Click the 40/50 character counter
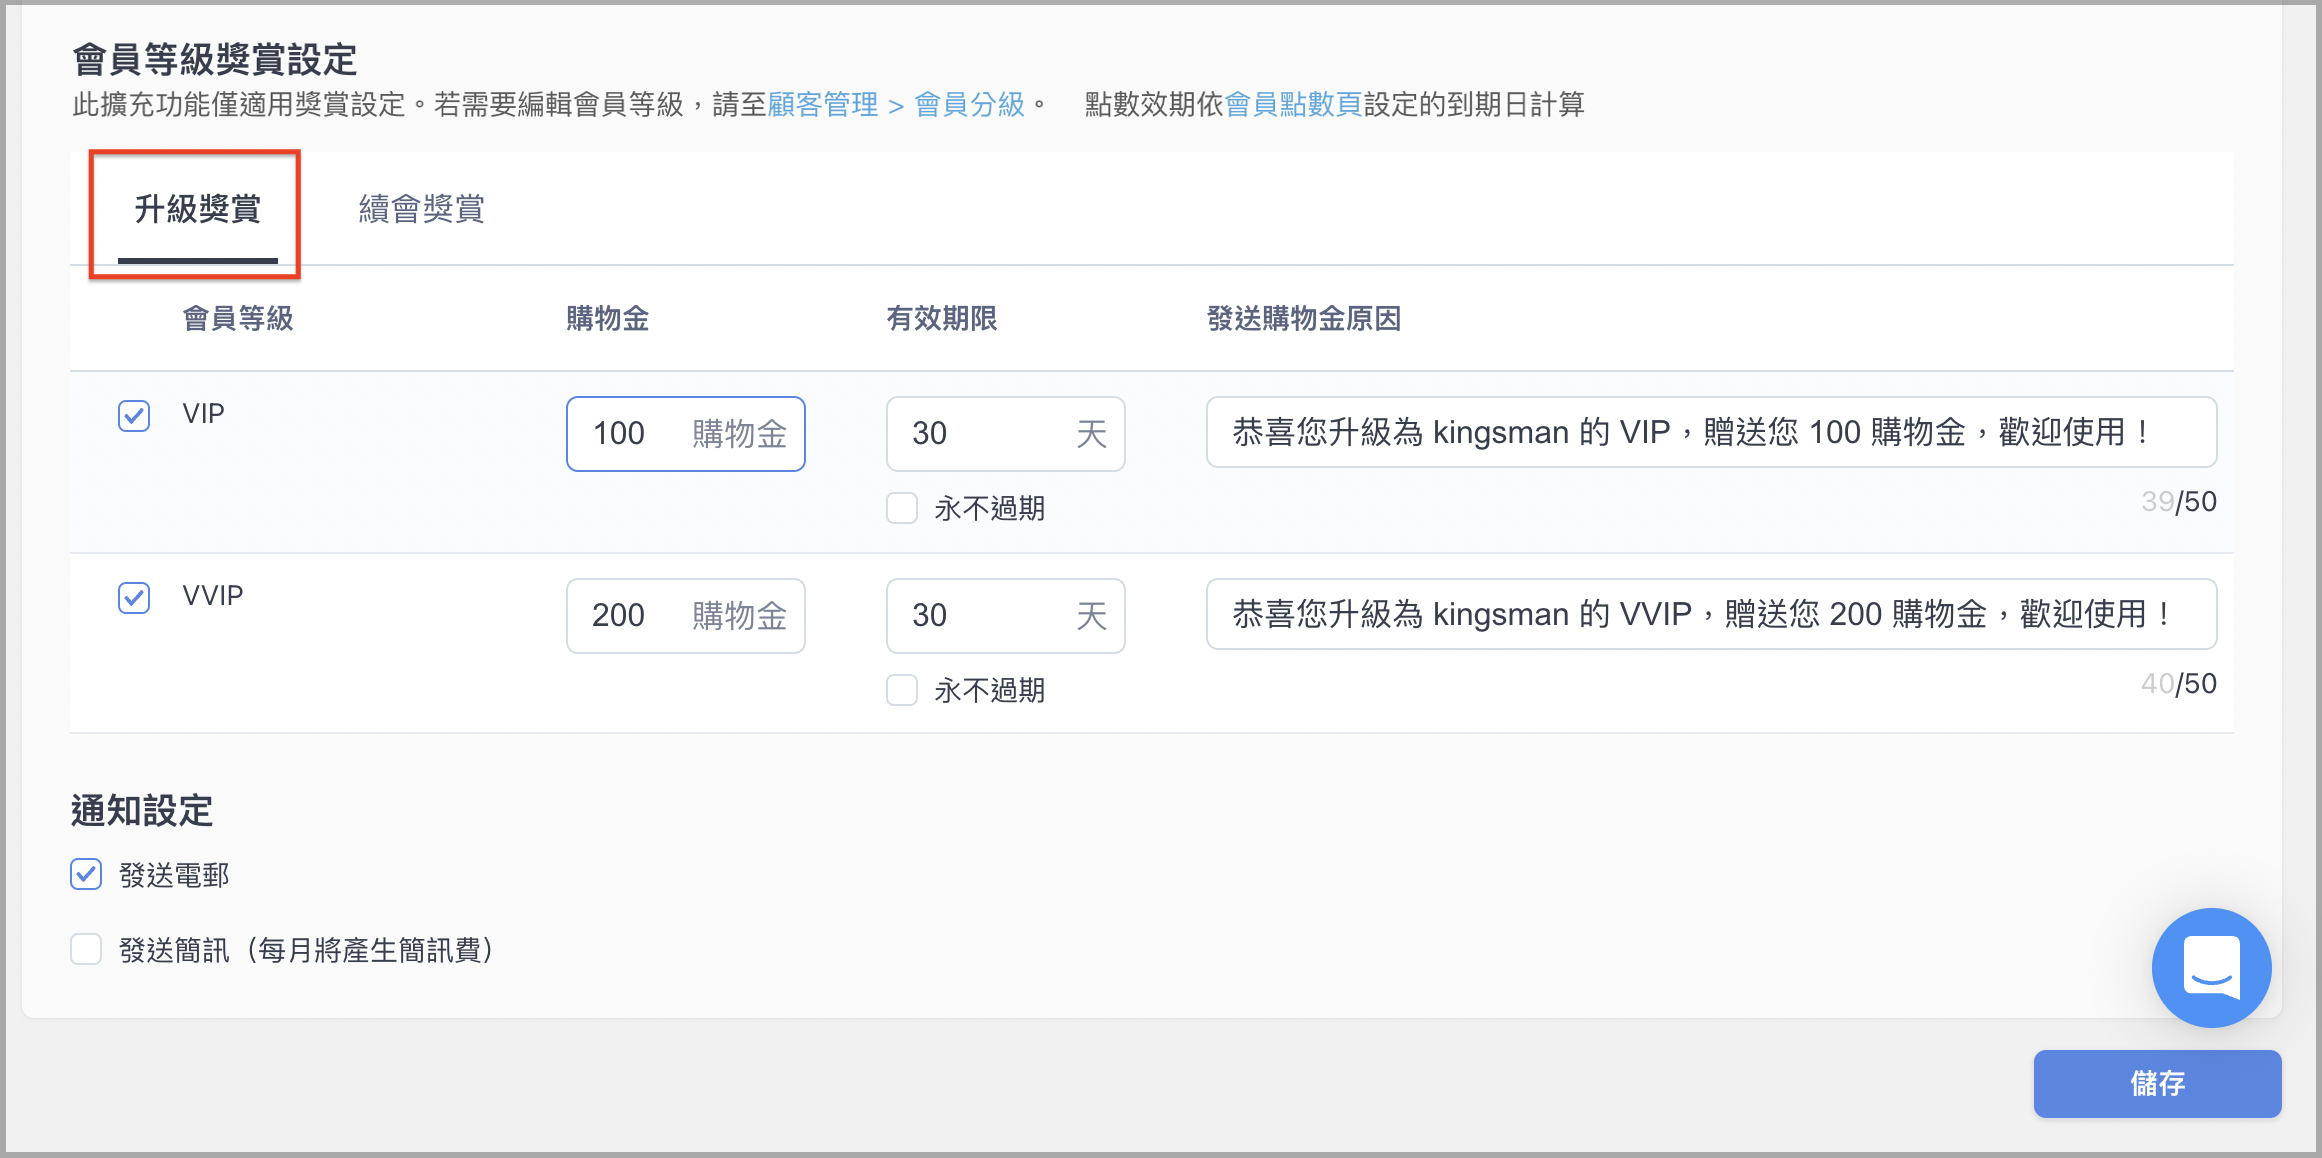This screenshot has height=1158, width=2322. tap(2179, 683)
